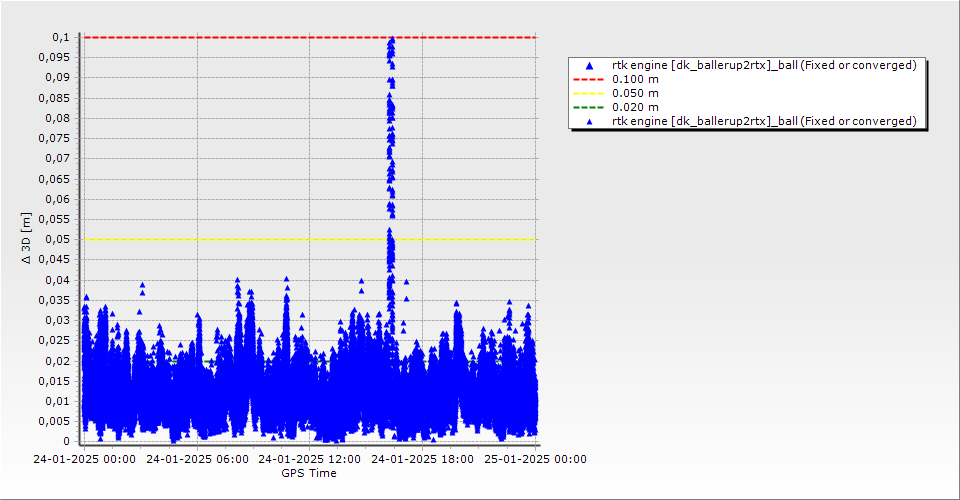Click y-axis tick label "0,07"
Image resolution: width=960 pixels, height=500 pixels.
coord(58,159)
